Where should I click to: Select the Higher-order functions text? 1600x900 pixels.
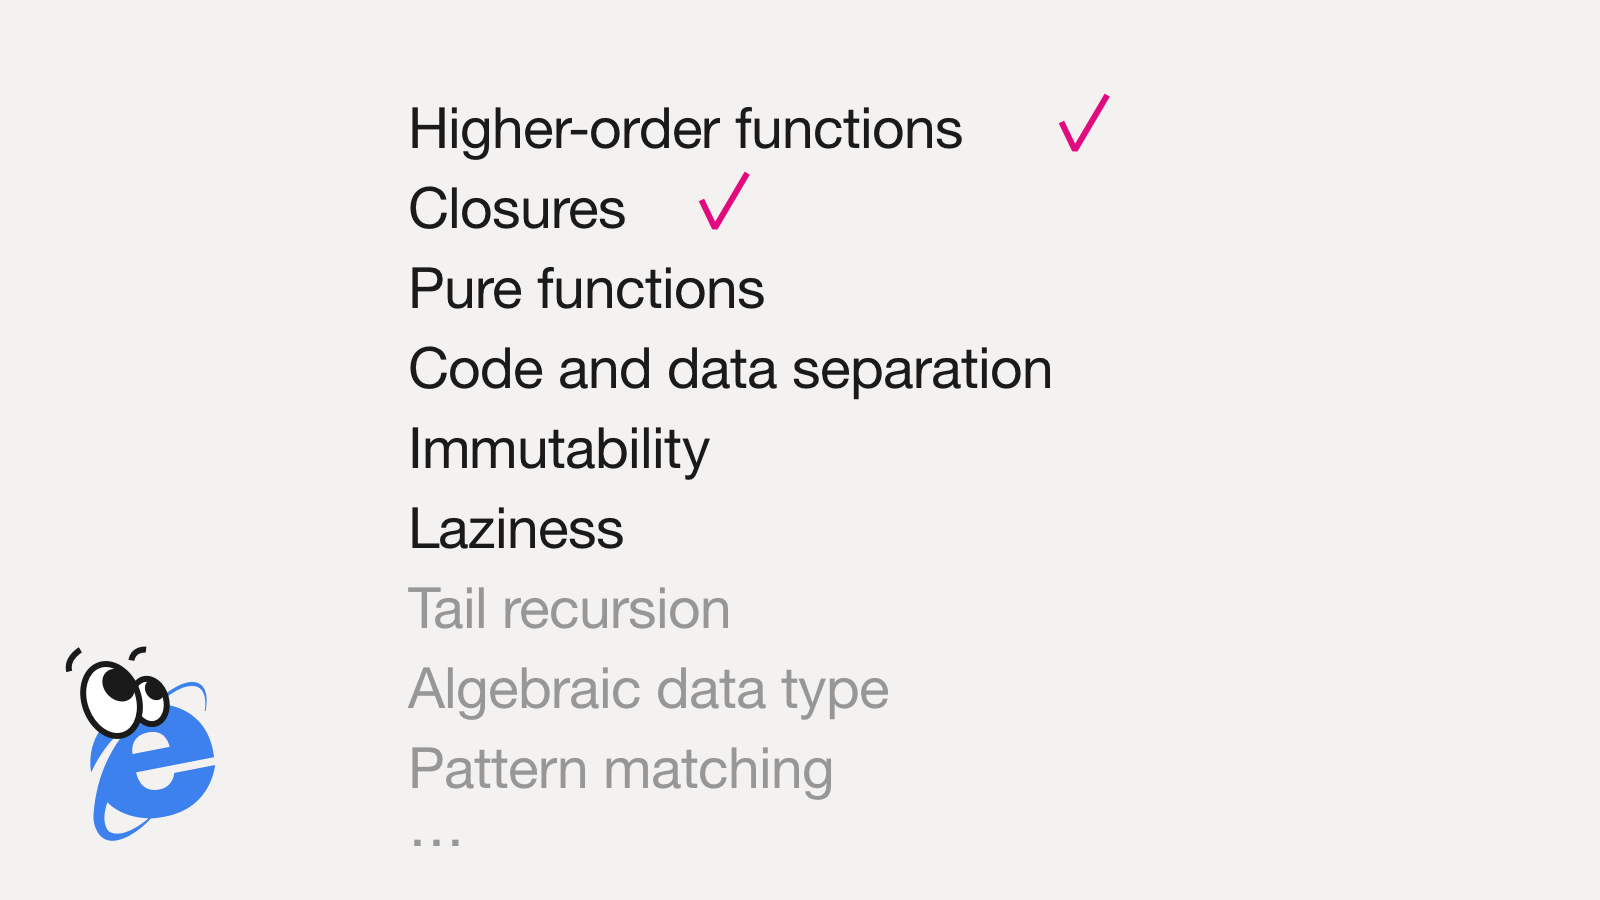[686, 130]
